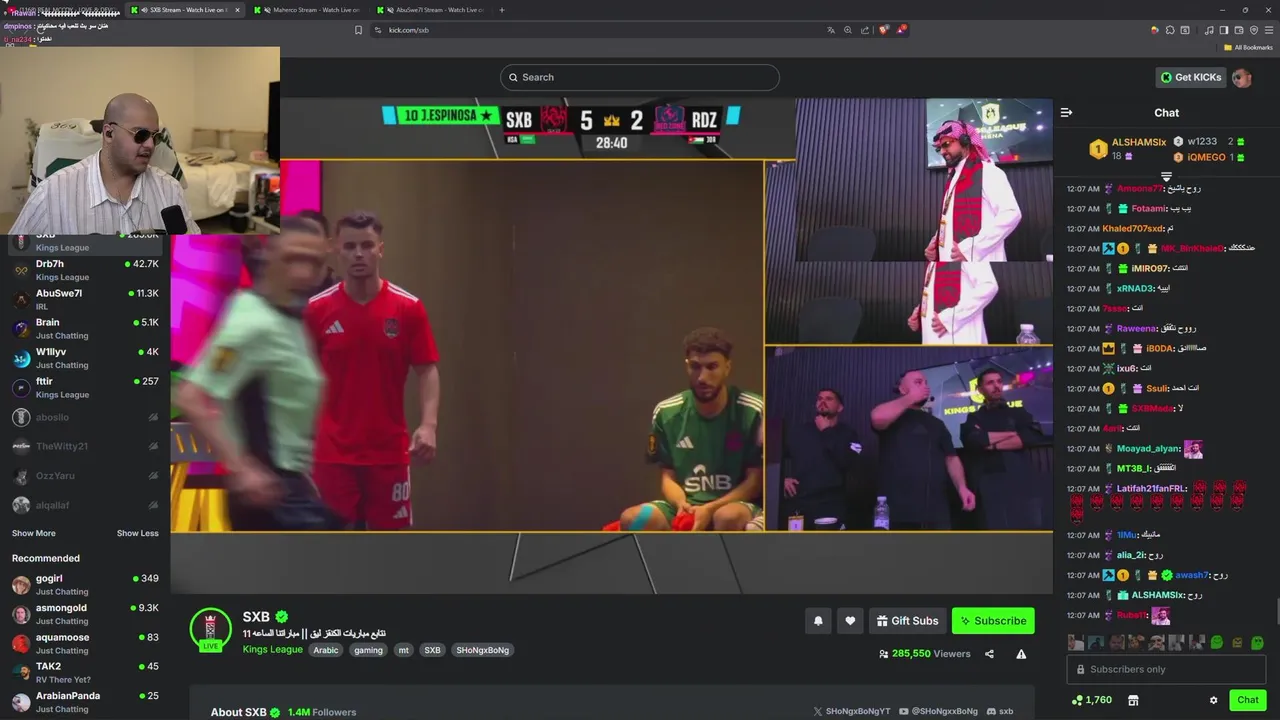Open AbuSwe7l channel in sidebar

pos(85,299)
